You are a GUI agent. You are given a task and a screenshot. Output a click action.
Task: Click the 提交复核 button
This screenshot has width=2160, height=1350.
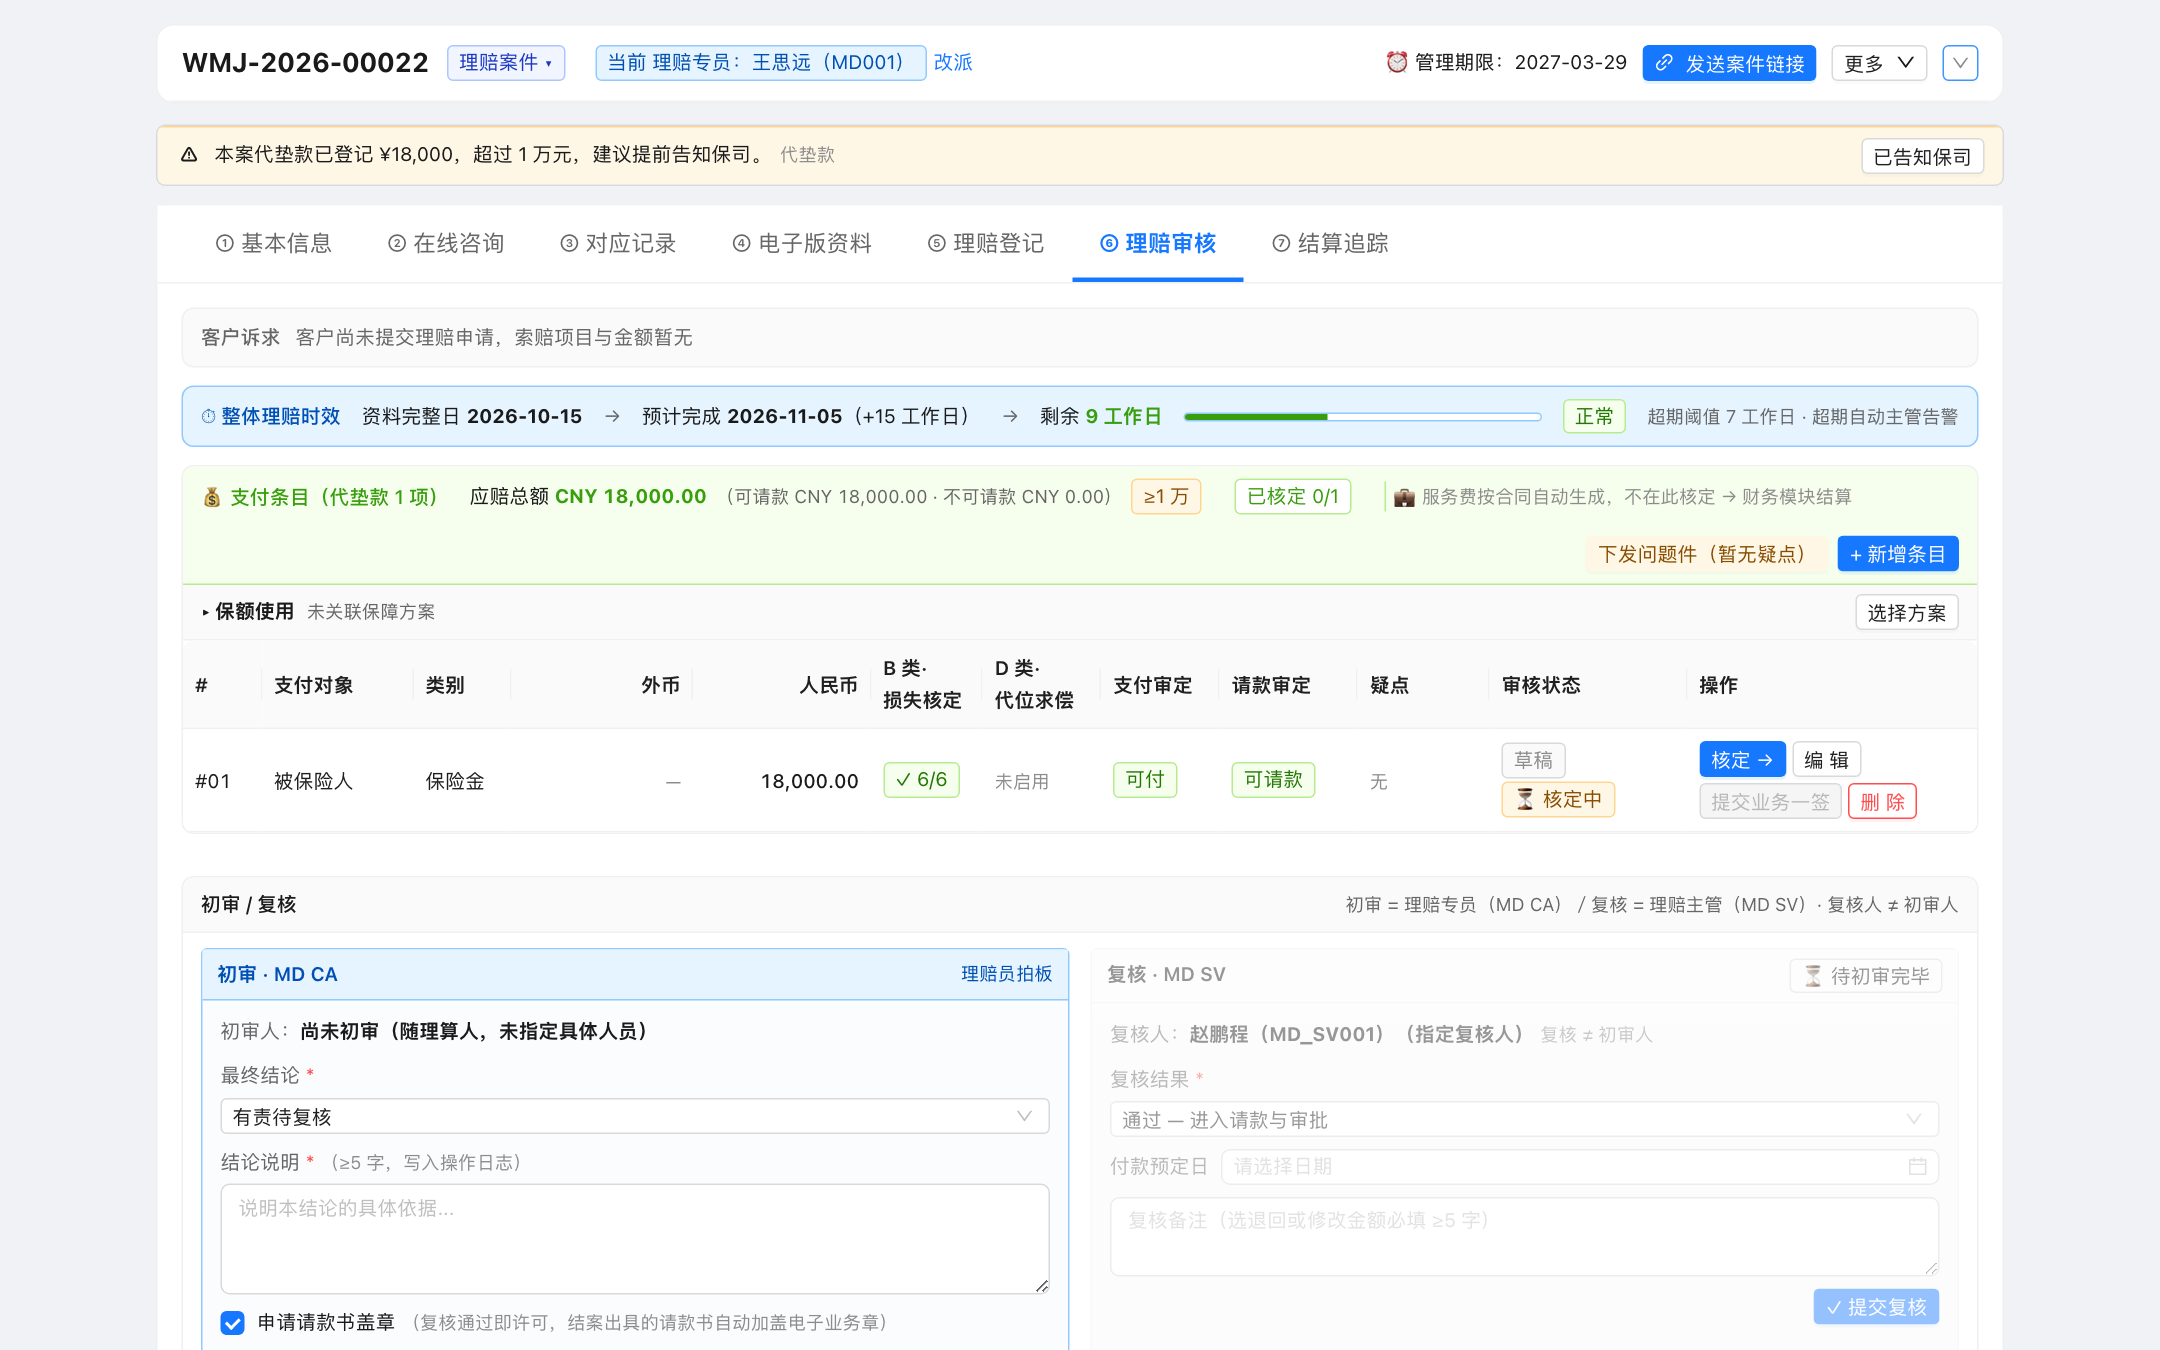(x=1876, y=1306)
